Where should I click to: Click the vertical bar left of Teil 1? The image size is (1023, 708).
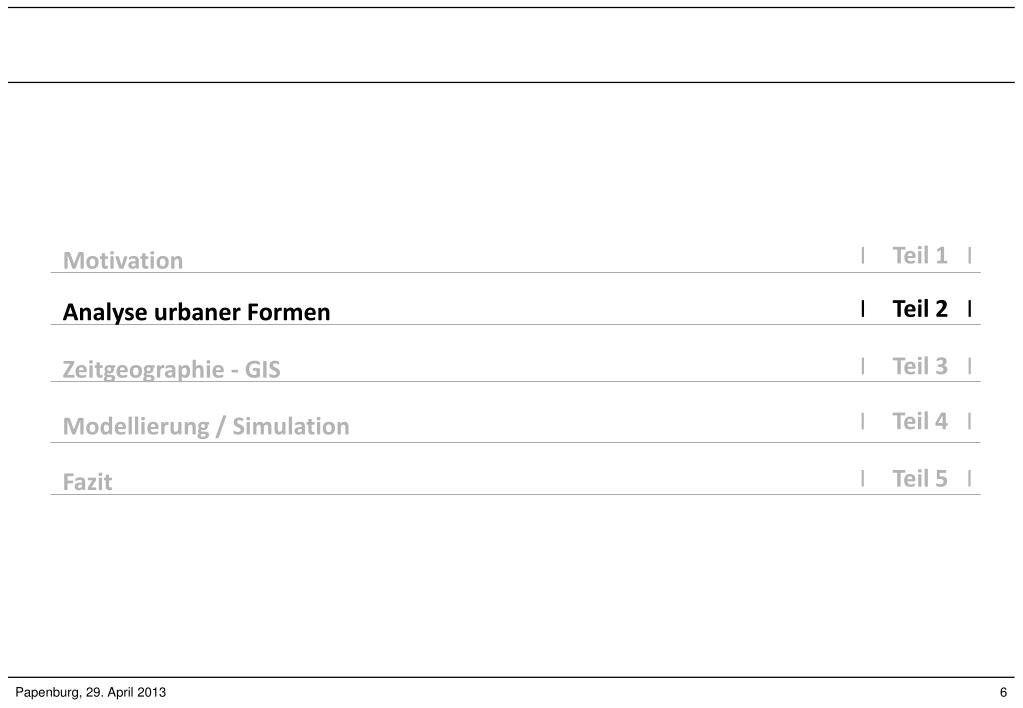[x=862, y=256]
